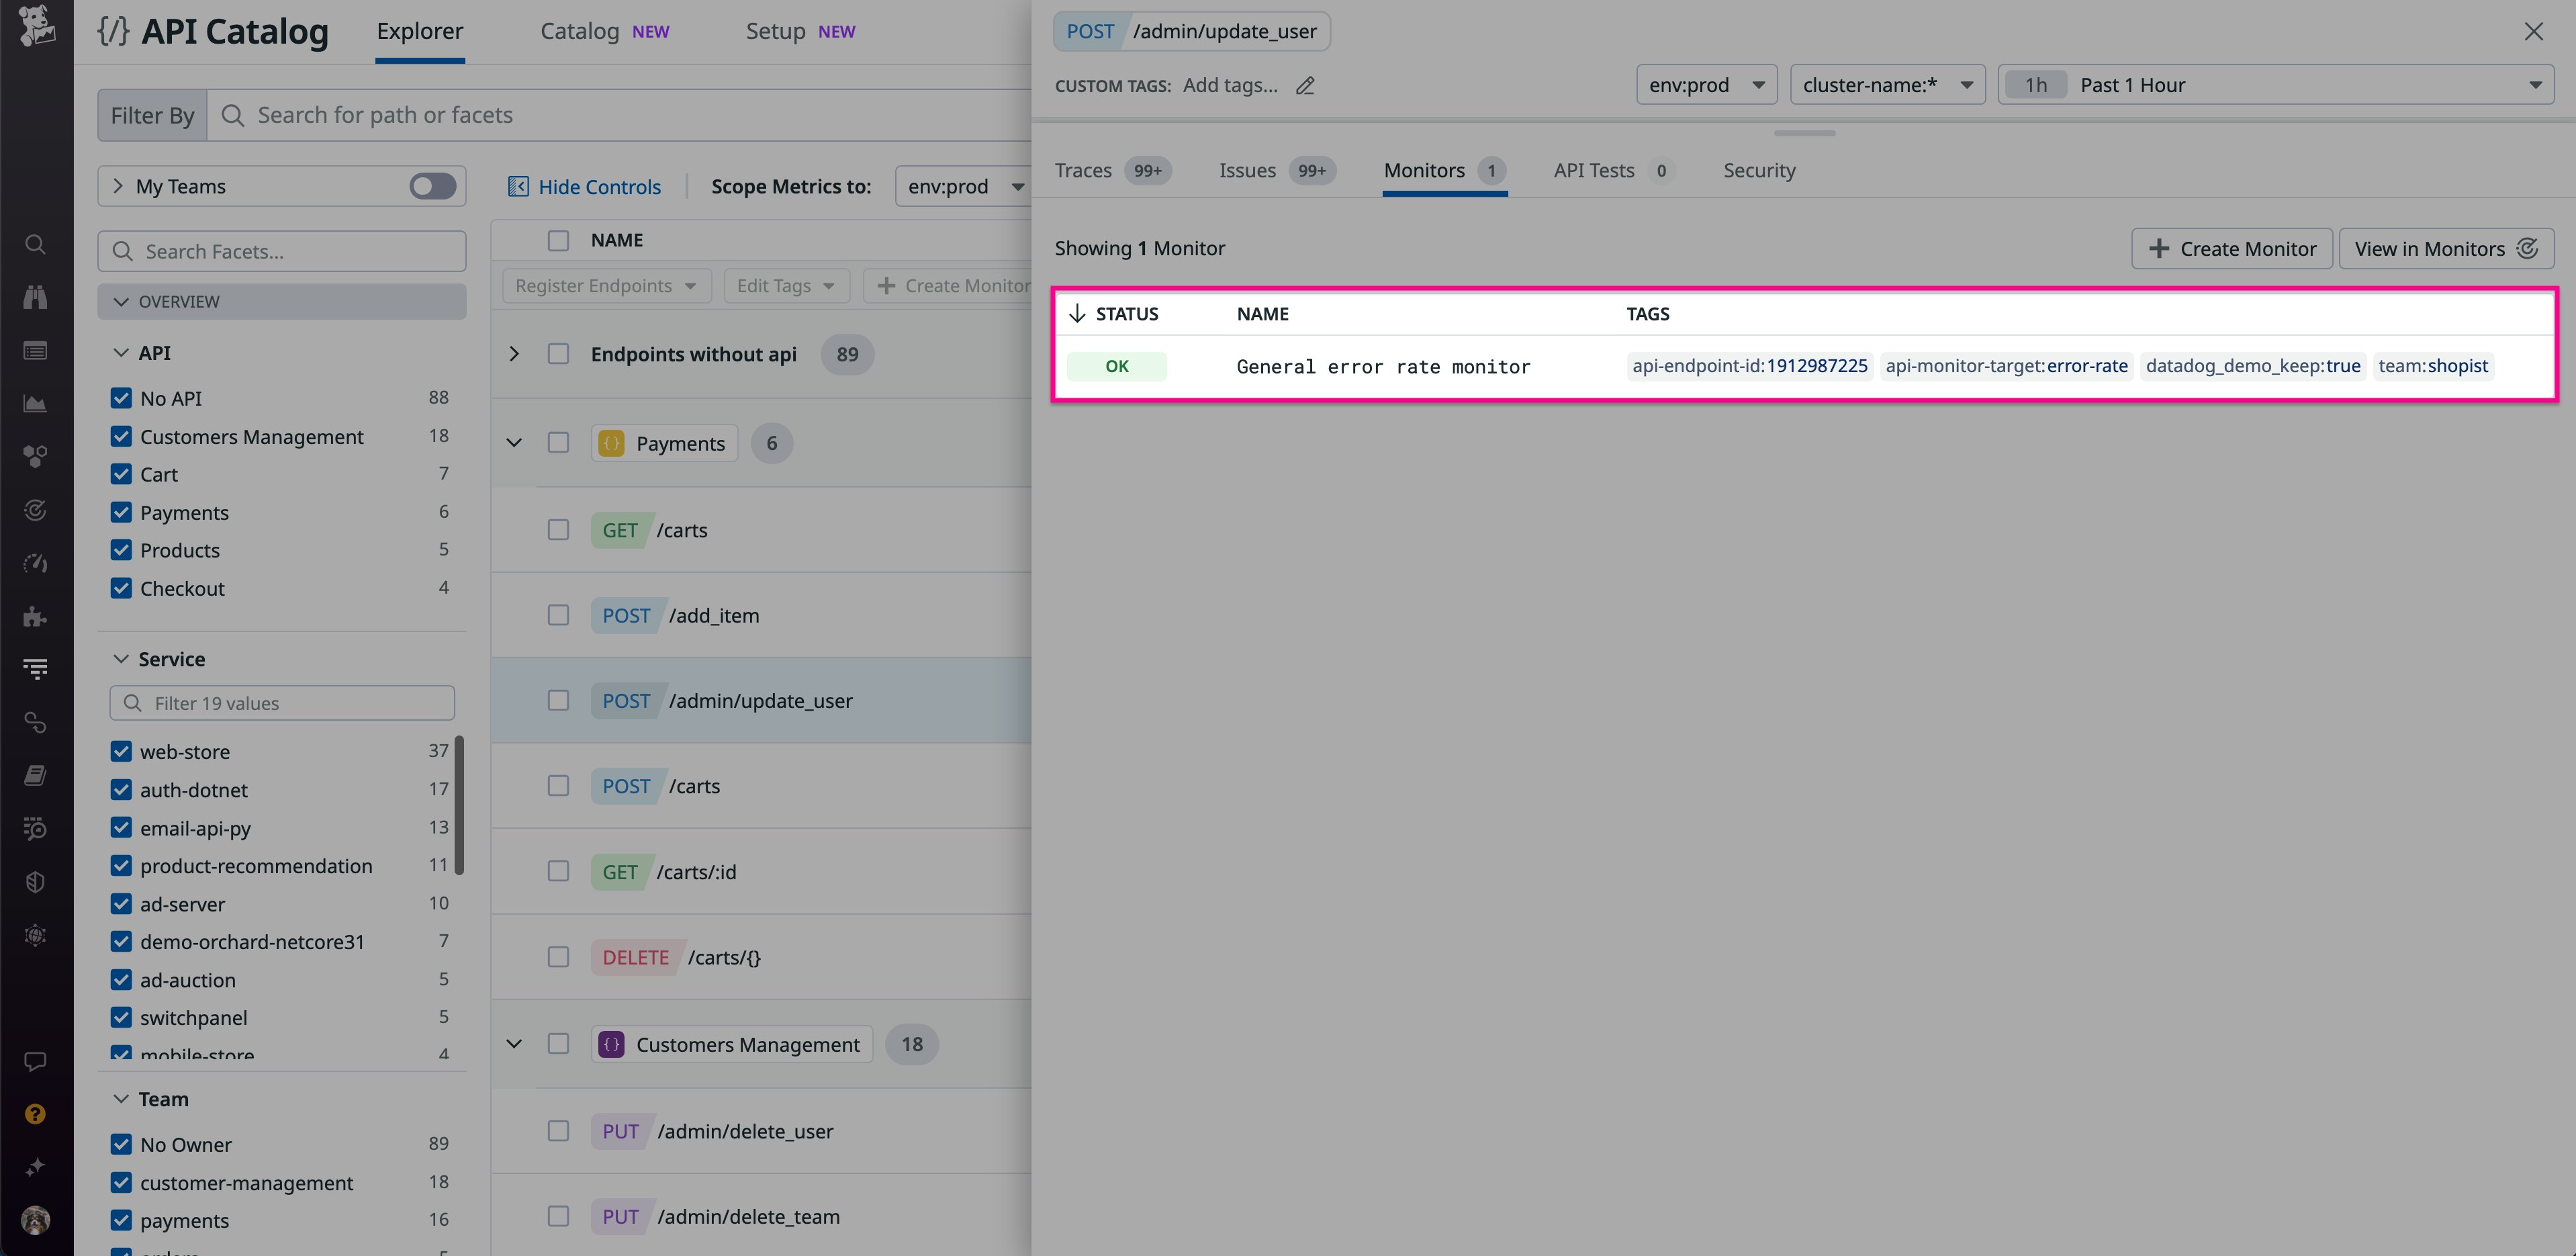This screenshot has width=2576, height=1256.
Task: Open the Past 1 Hour time range dropdown
Action: [x=2275, y=85]
